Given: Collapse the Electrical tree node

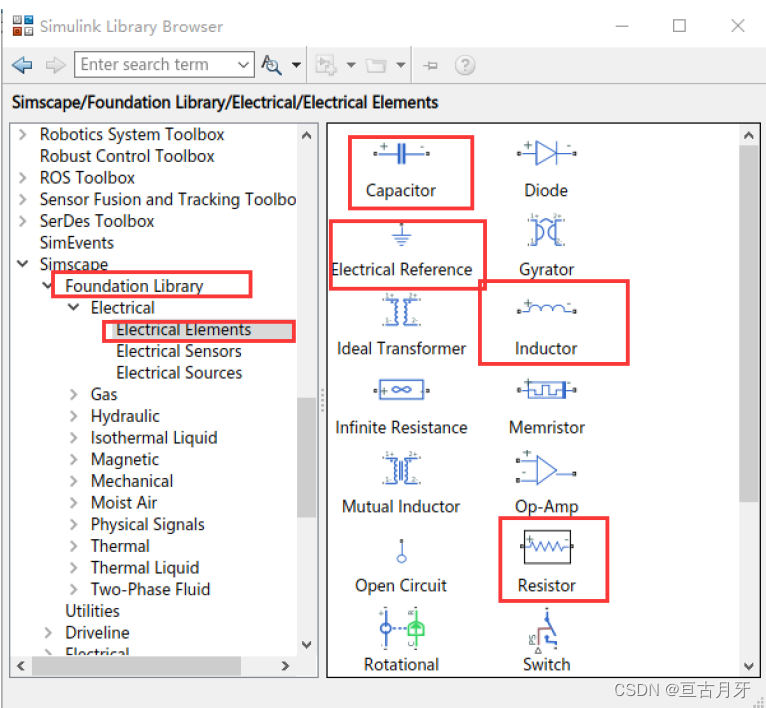Looking at the screenshot, I should [73, 307].
